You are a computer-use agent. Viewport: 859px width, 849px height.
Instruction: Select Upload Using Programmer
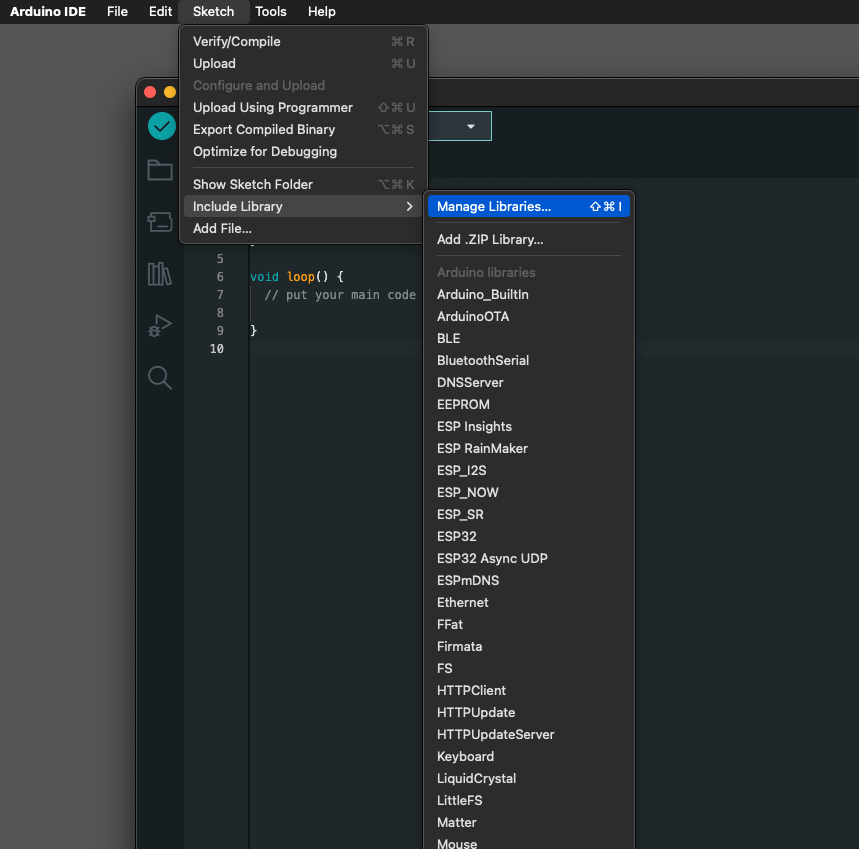point(303,107)
